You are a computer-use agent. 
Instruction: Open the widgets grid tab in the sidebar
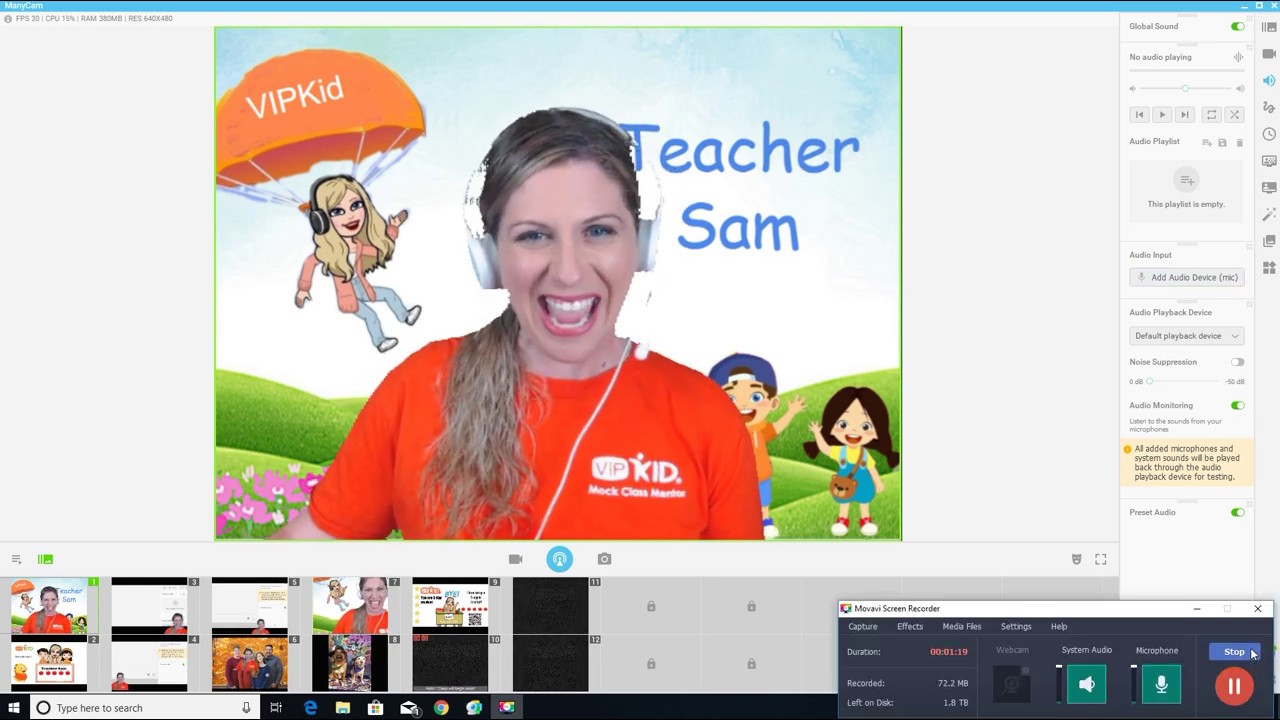[x=1269, y=268]
